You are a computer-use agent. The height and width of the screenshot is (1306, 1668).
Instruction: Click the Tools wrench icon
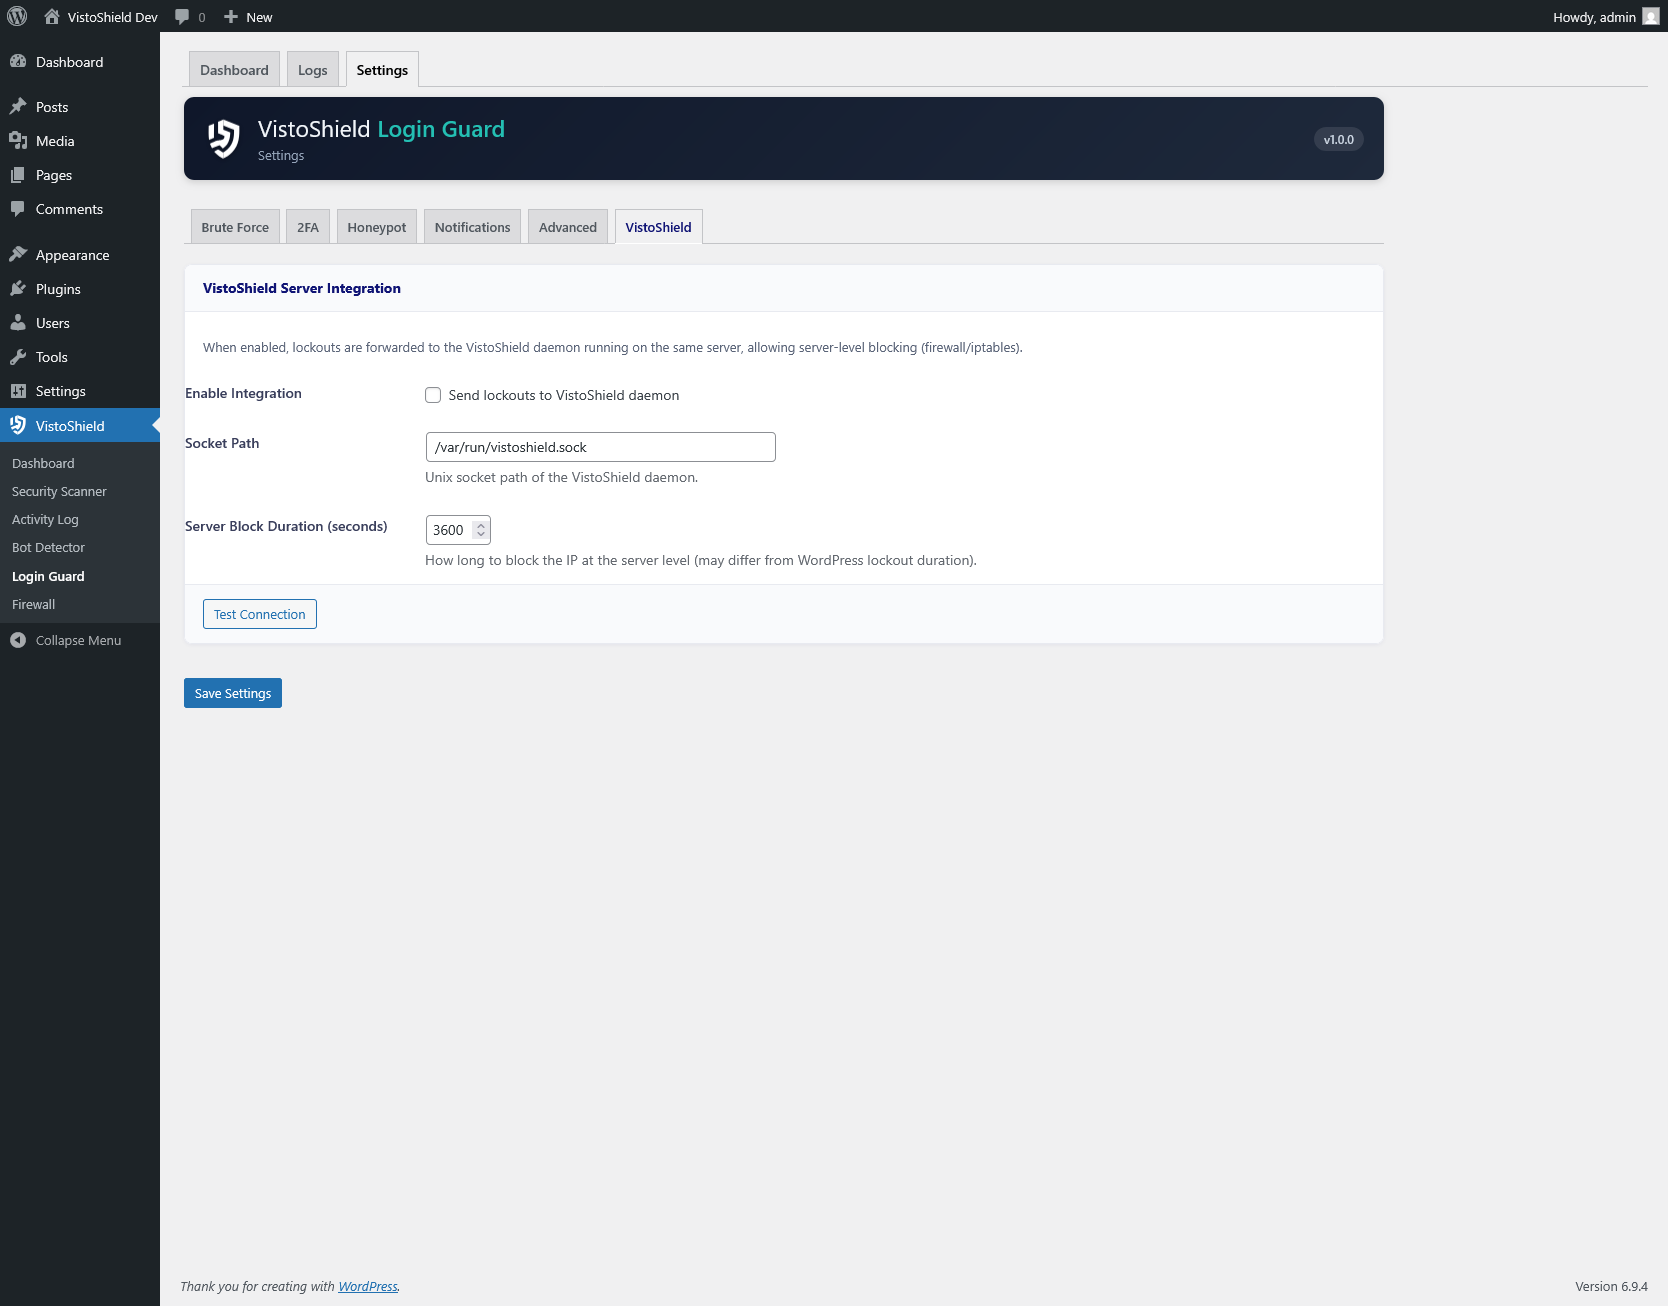point(19,357)
